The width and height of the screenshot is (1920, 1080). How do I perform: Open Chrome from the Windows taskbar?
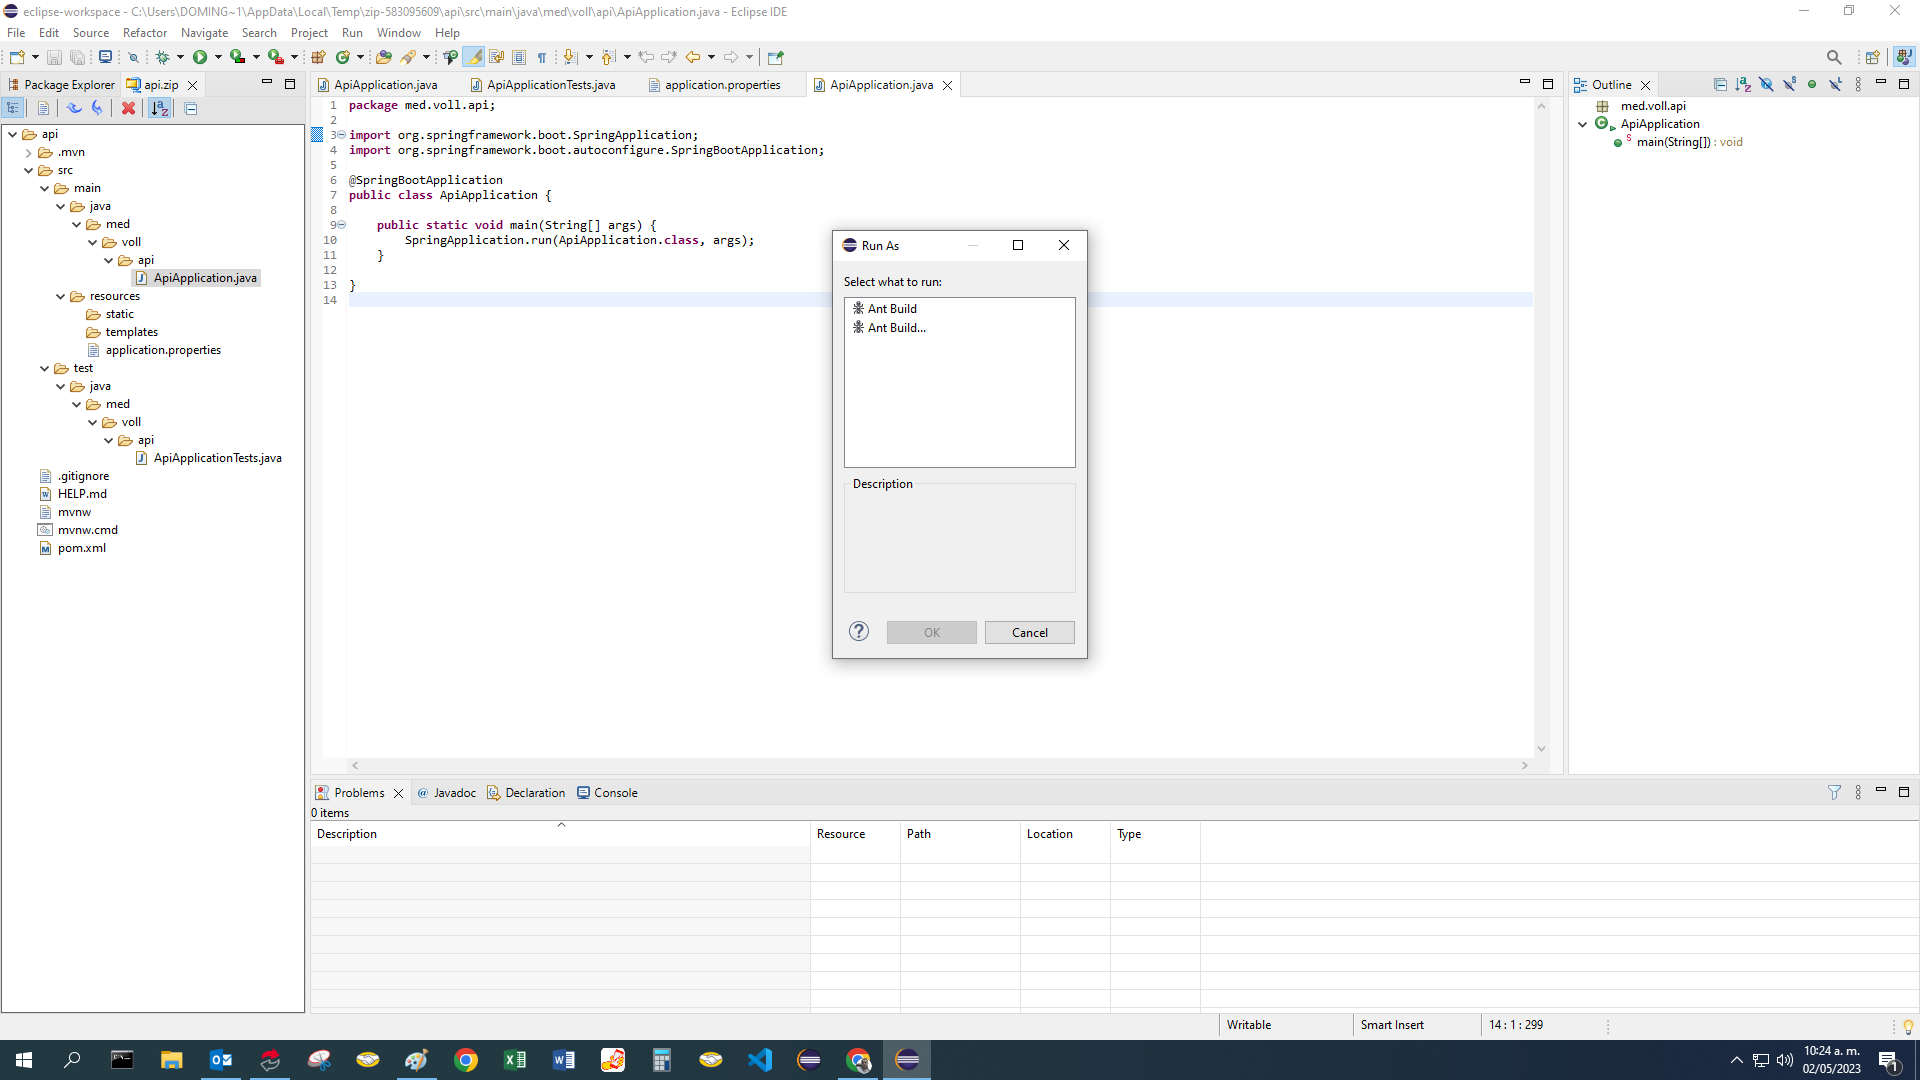tap(466, 1060)
